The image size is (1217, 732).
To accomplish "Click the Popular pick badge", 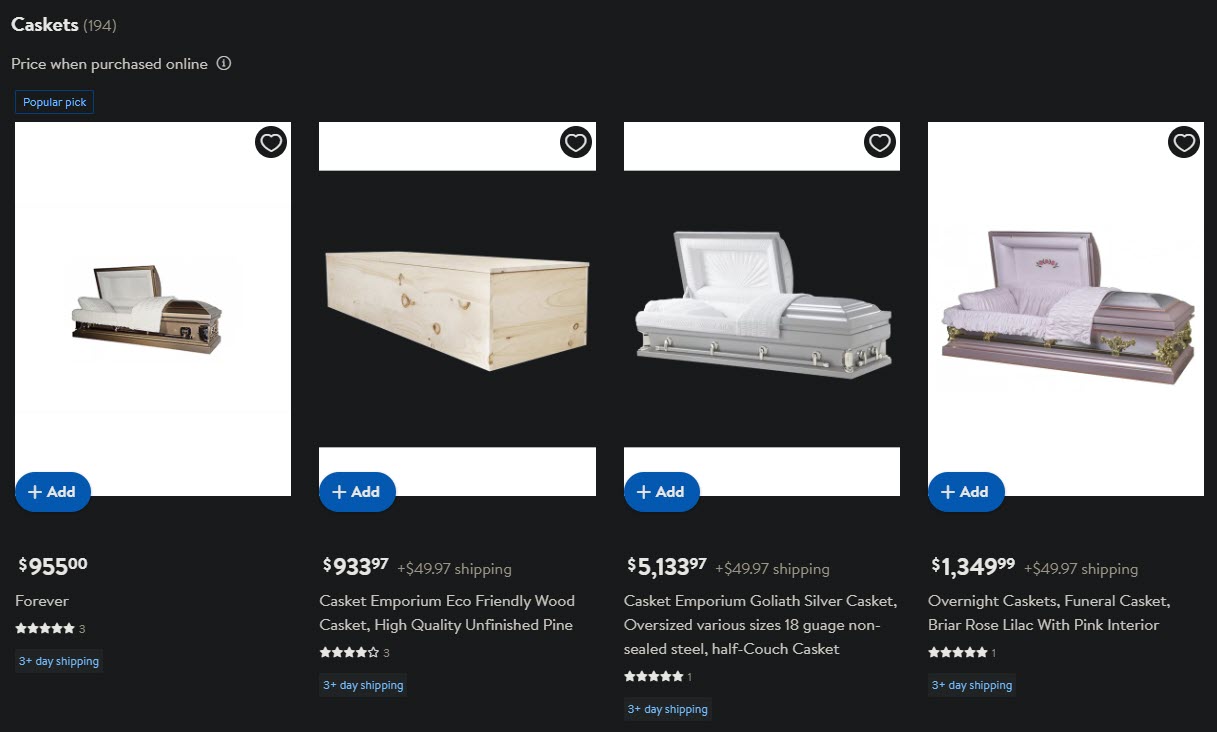I will pyautogui.click(x=55, y=102).
